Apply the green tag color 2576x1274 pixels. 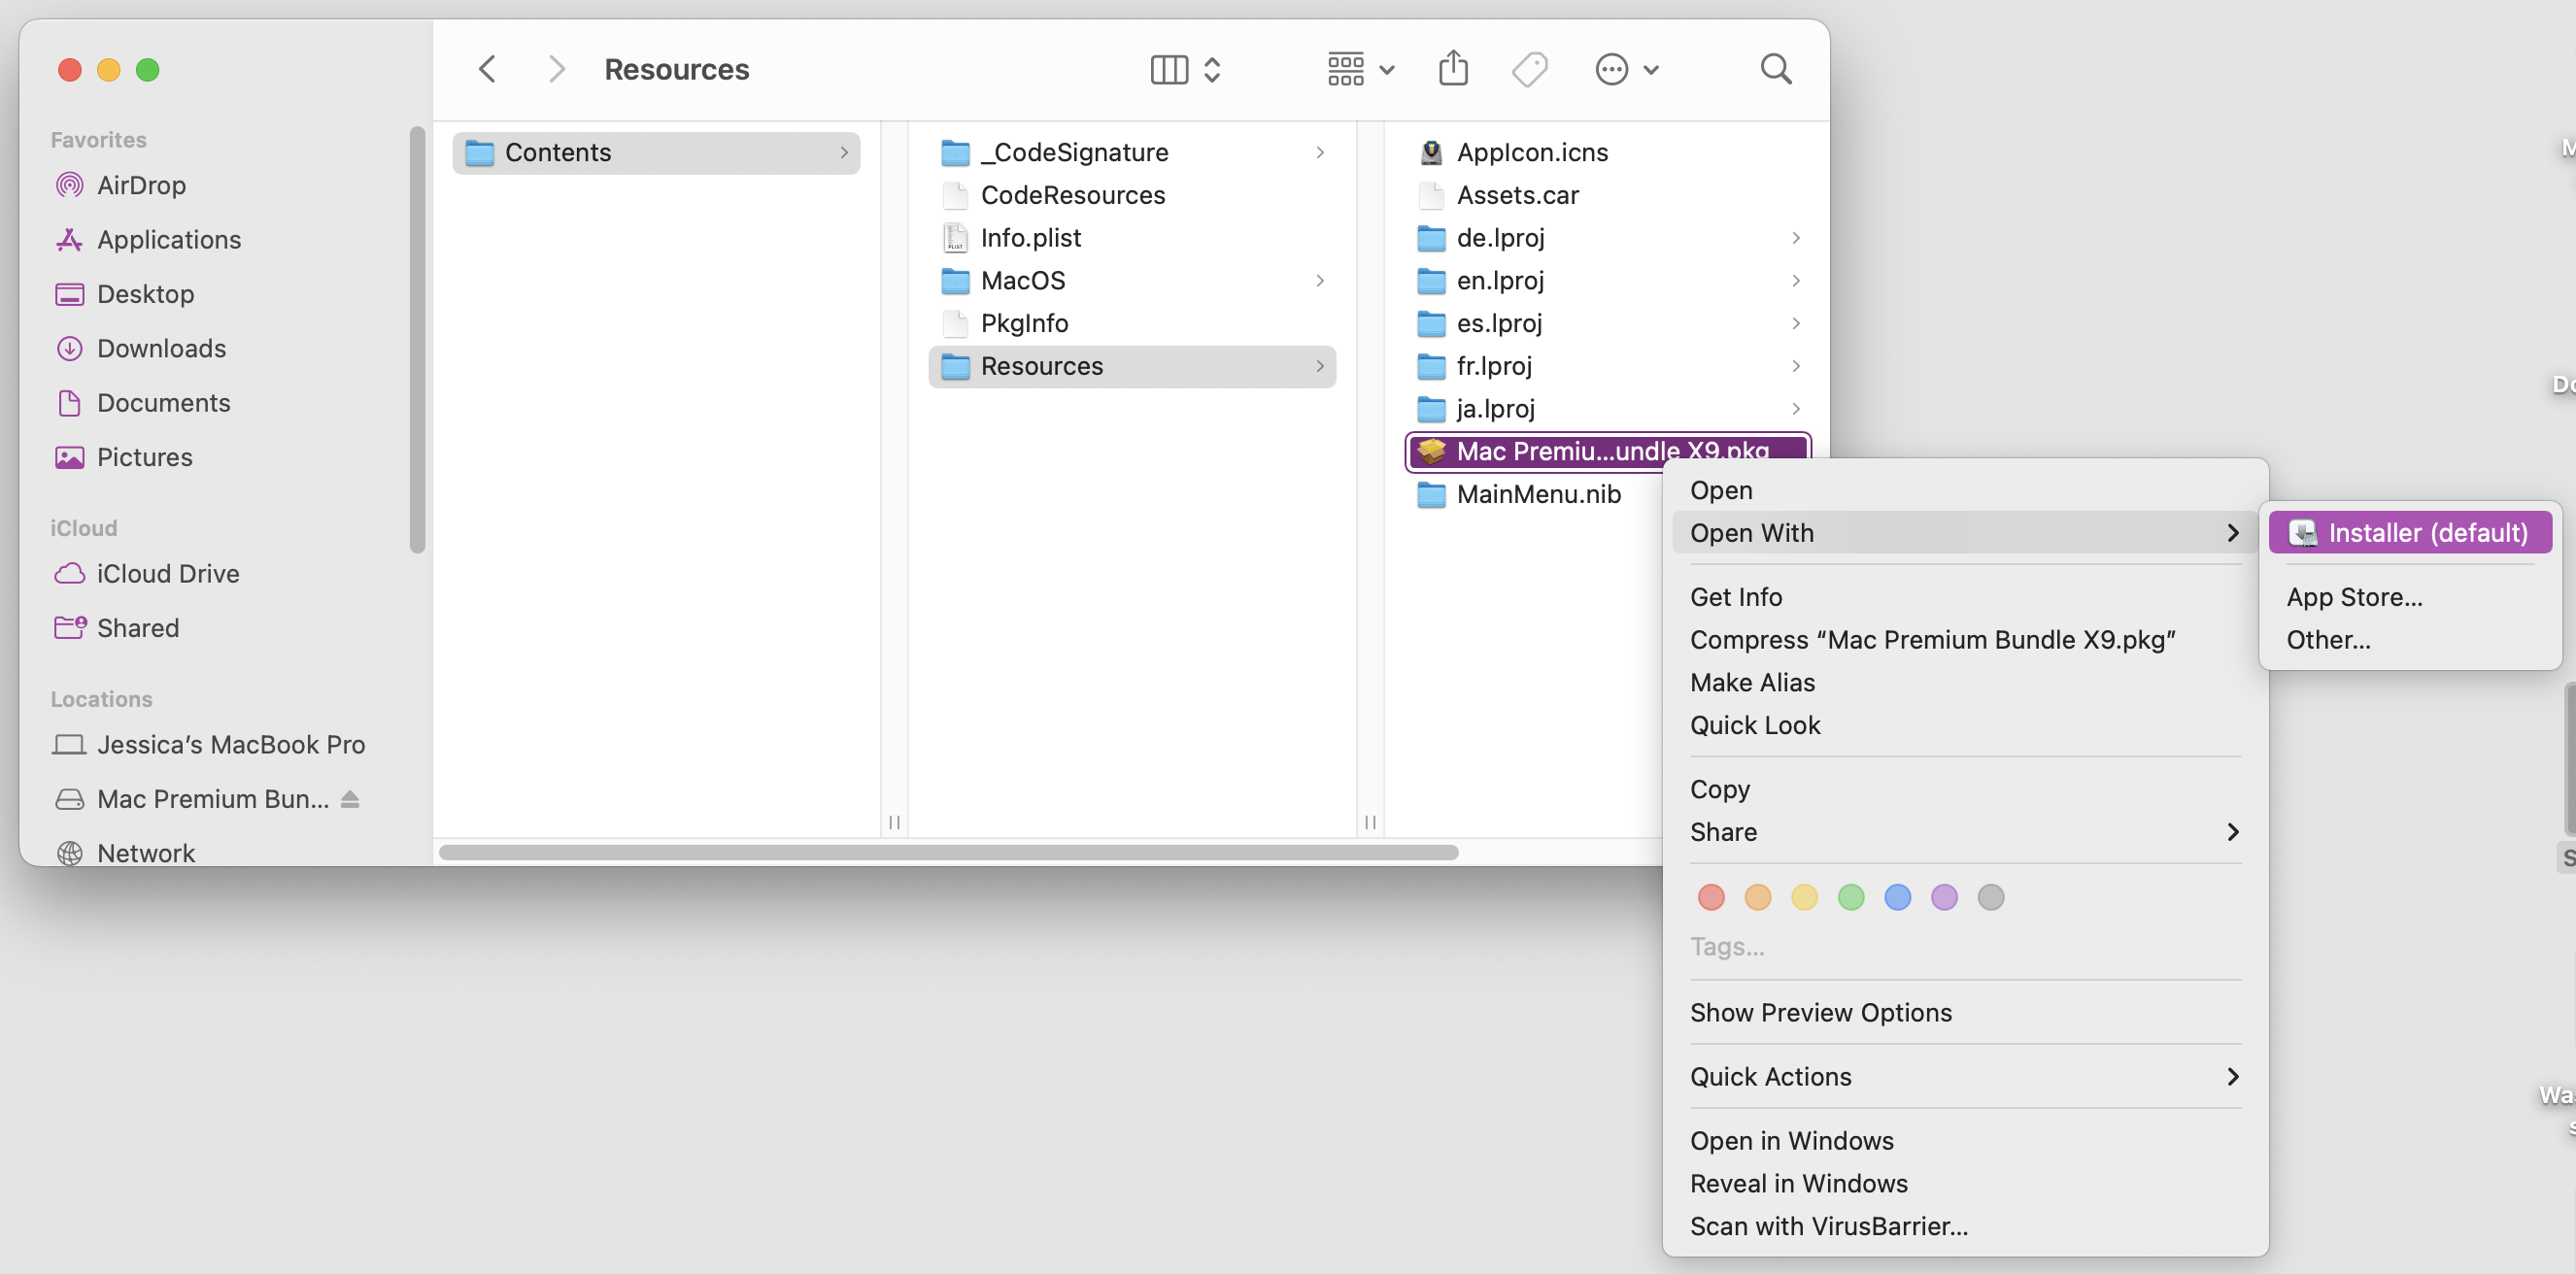coord(1850,897)
